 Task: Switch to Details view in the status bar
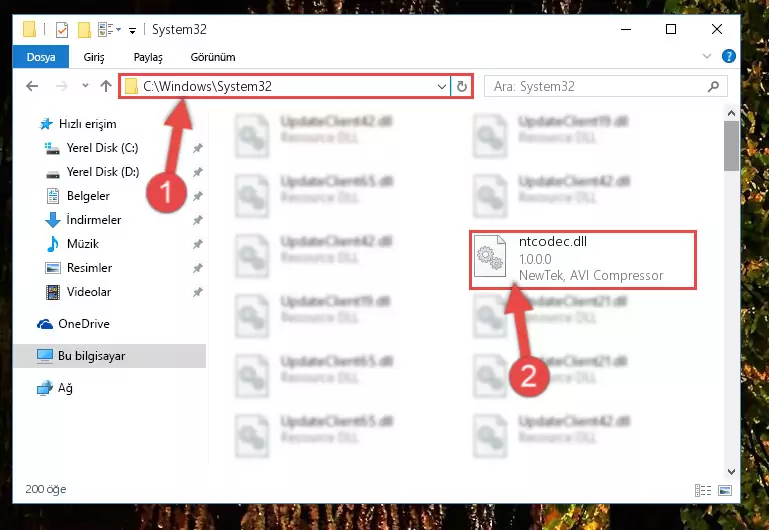pyautogui.click(x=703, y=490)
